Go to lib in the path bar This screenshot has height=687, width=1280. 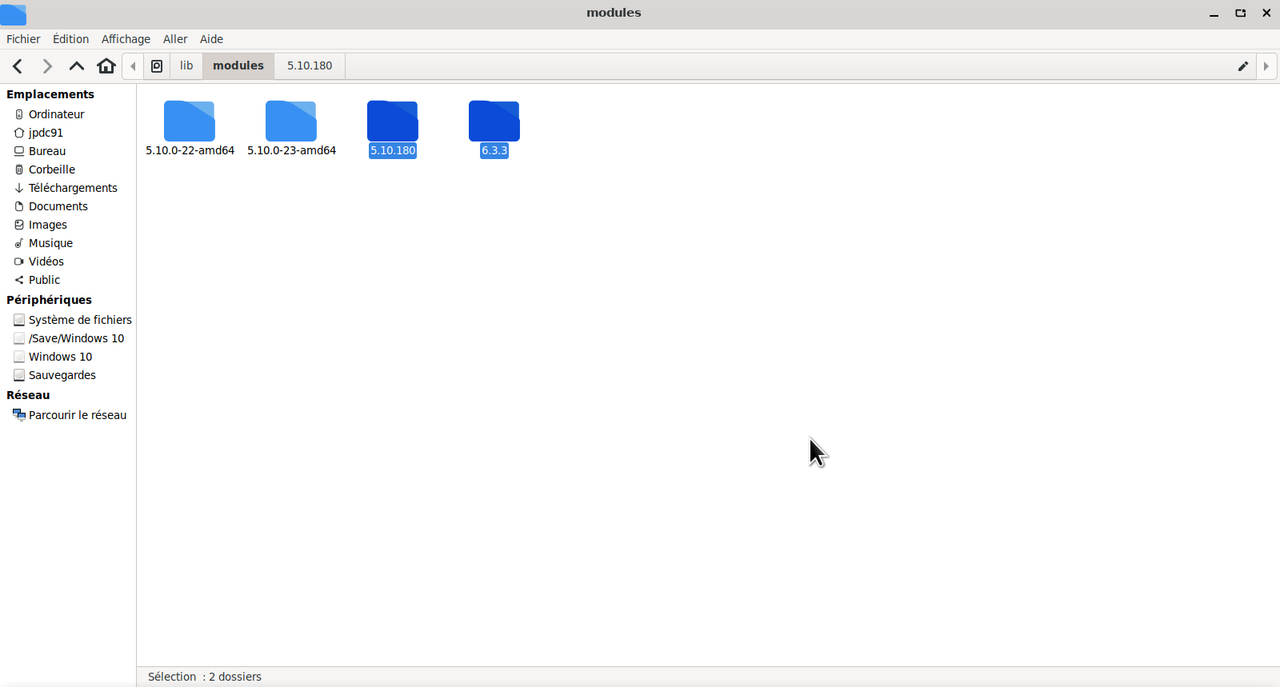(x=186, y=66)
